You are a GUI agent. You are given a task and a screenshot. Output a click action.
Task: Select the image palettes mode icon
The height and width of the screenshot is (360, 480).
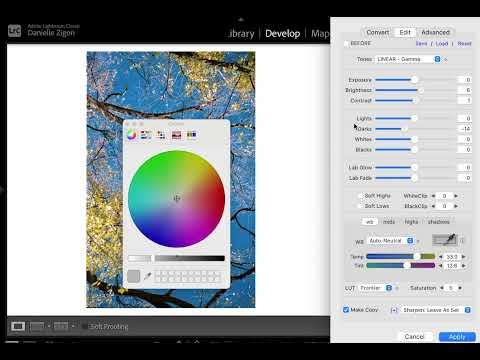[176, 135]
